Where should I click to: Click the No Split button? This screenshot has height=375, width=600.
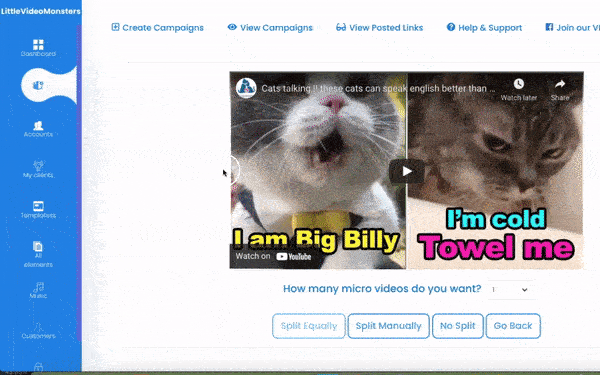[x=458, y=326]
